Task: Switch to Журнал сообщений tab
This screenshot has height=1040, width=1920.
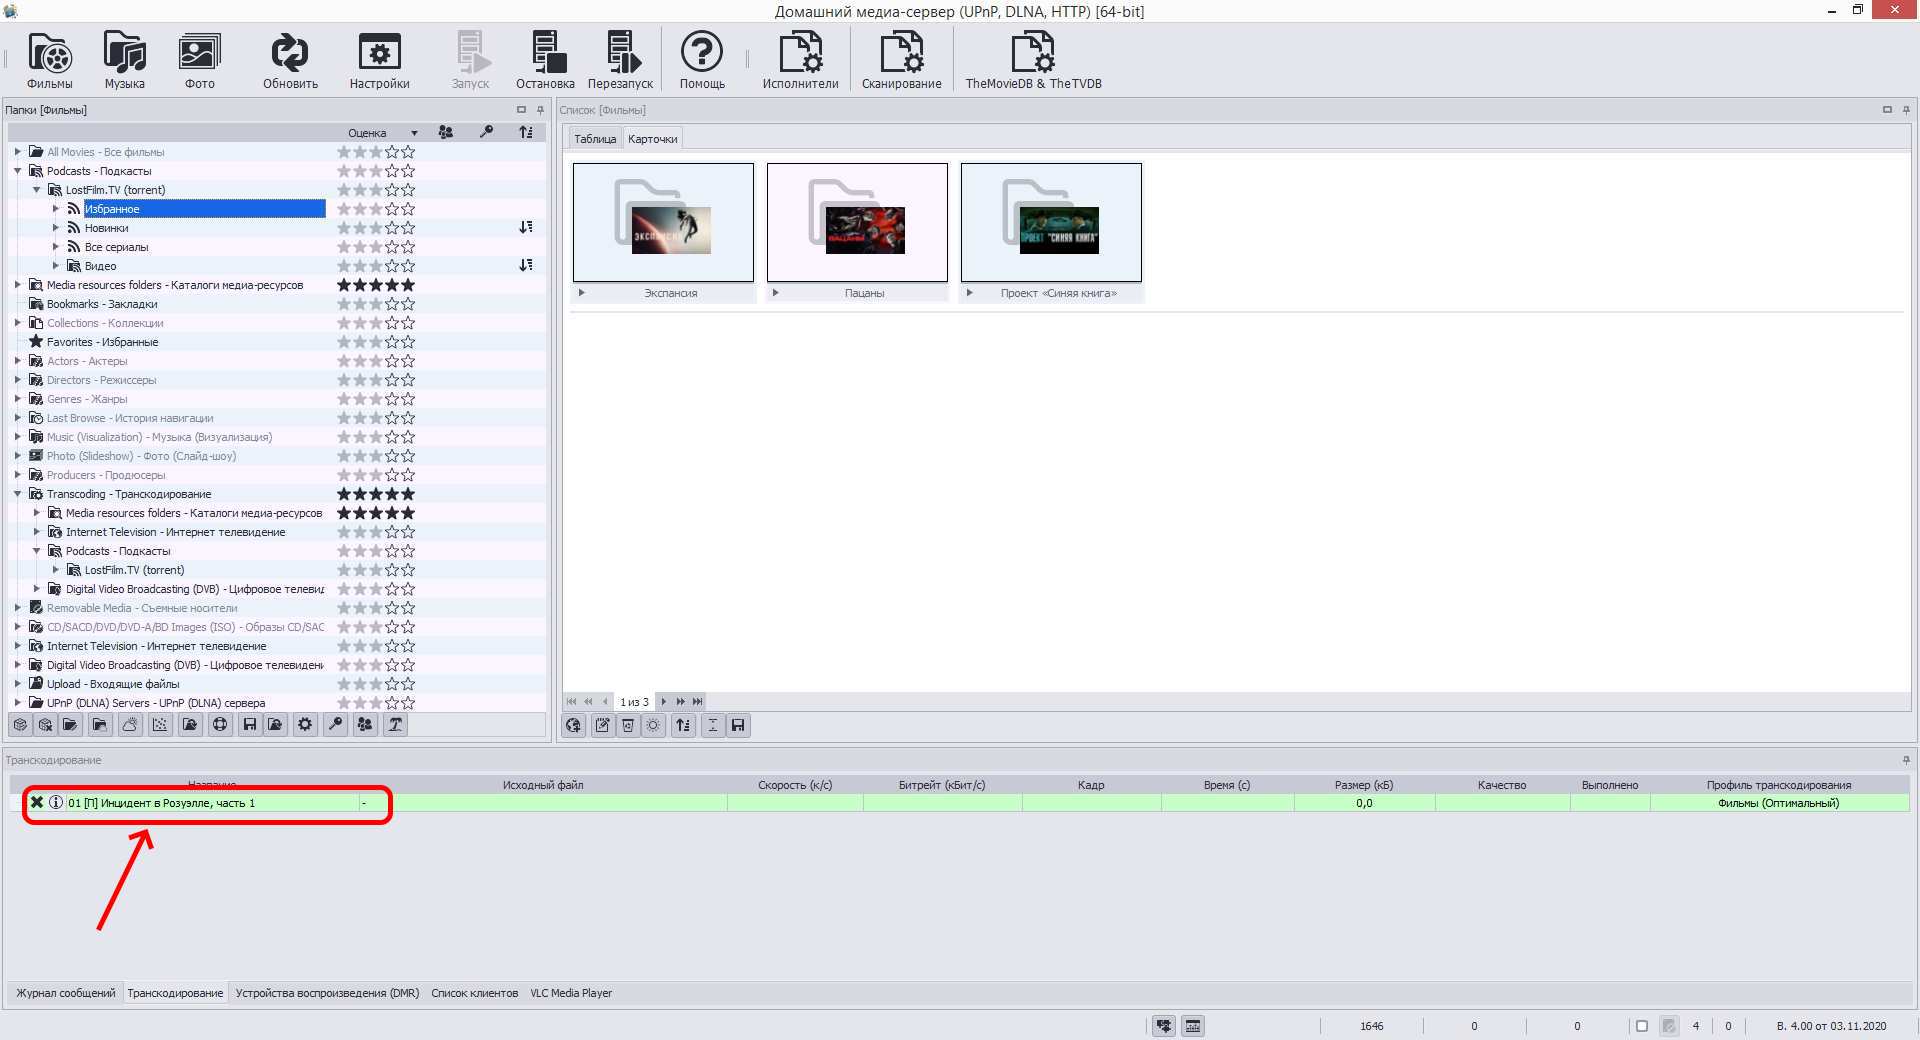Action: 66,993
